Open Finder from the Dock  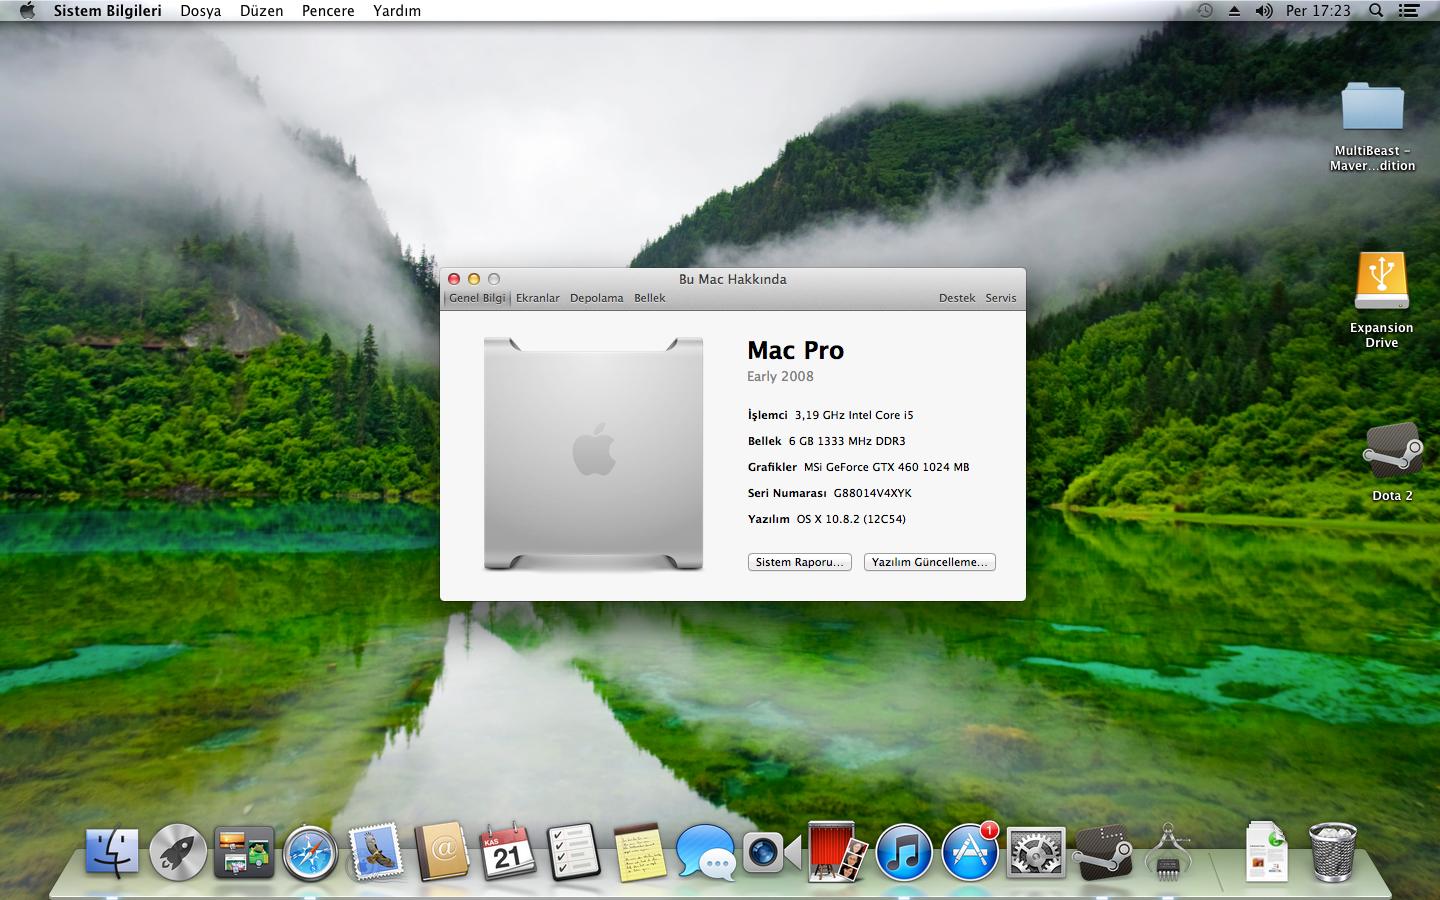coord(112,852)
